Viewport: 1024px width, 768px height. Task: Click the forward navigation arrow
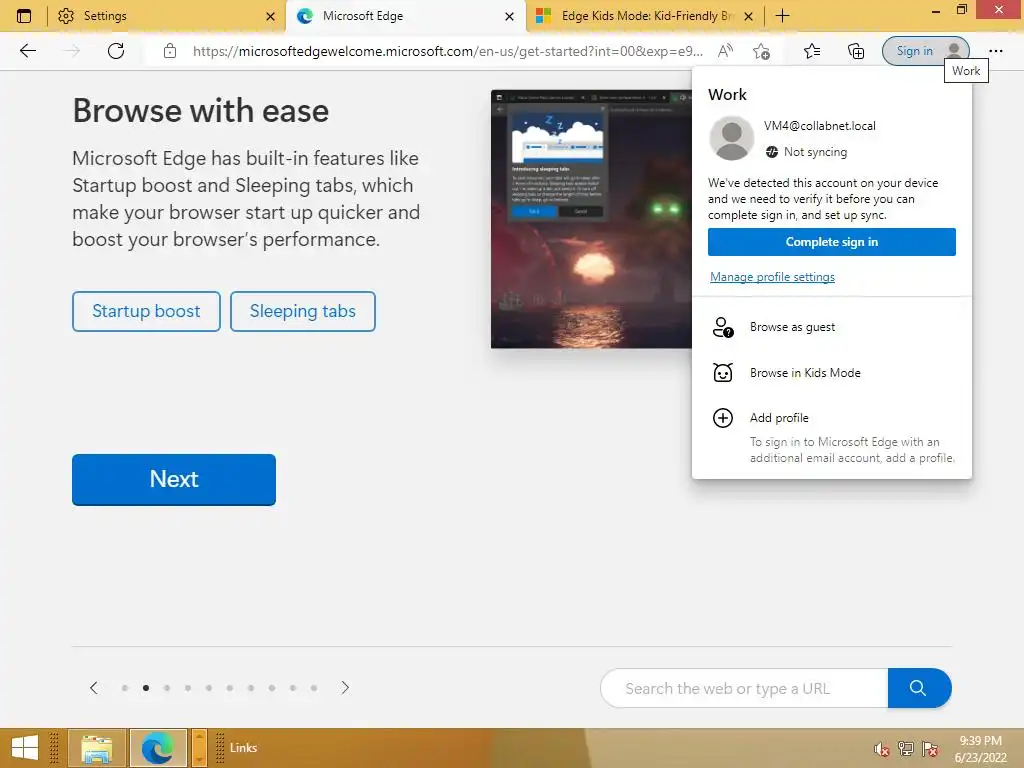[72, 51]
